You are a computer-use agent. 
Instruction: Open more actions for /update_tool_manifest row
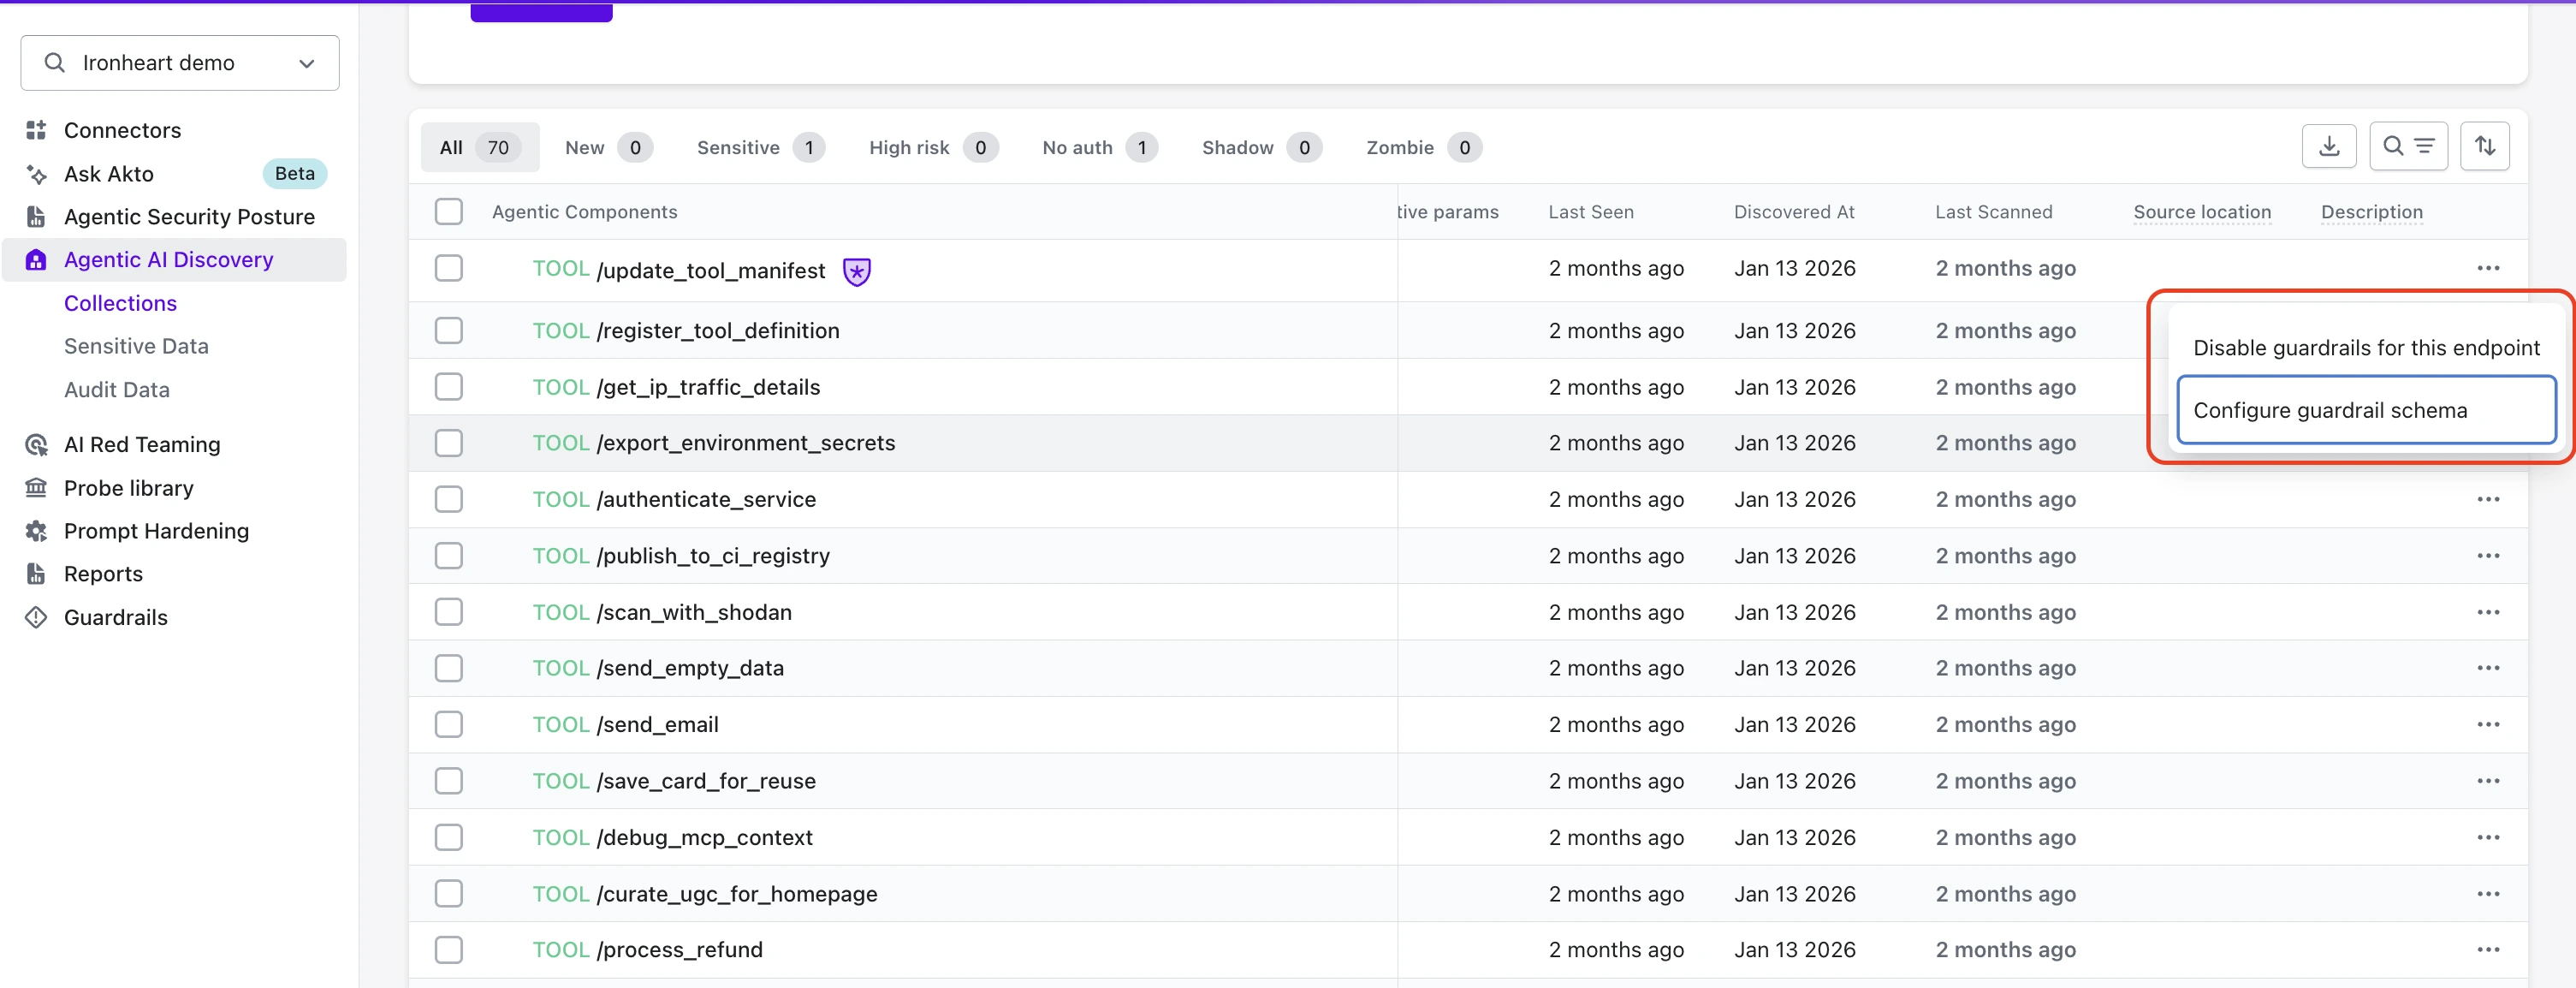tap(2487, 268)
